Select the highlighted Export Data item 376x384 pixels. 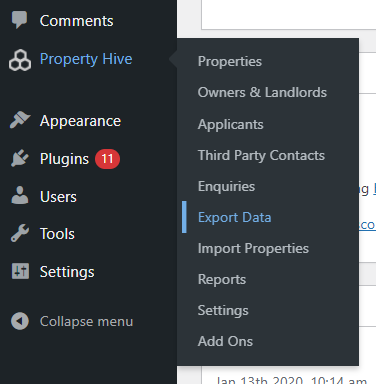[x=234, y=217]
